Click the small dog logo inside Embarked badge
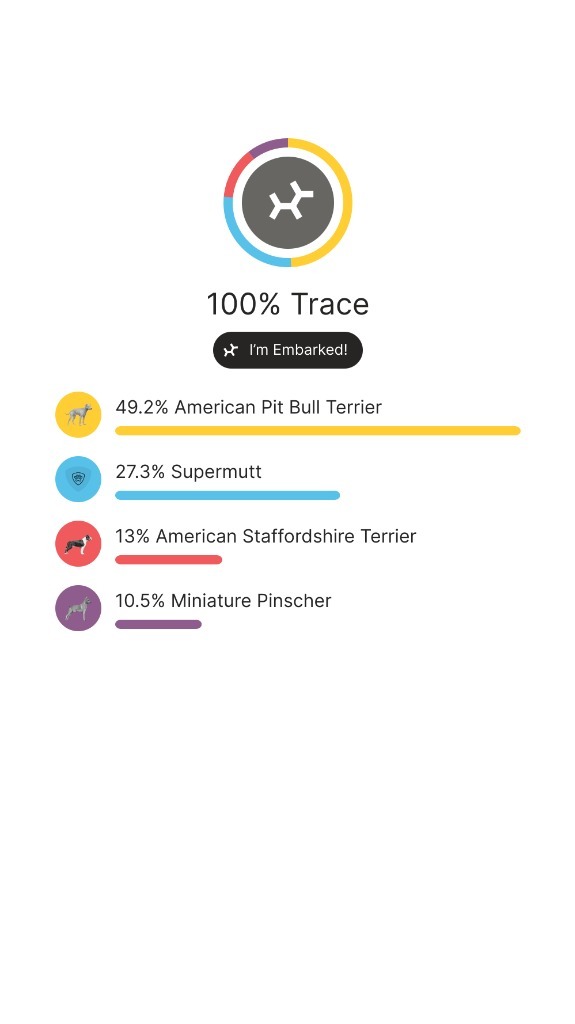The height and width of the screenshot is (1024, 575). point(231,351)
